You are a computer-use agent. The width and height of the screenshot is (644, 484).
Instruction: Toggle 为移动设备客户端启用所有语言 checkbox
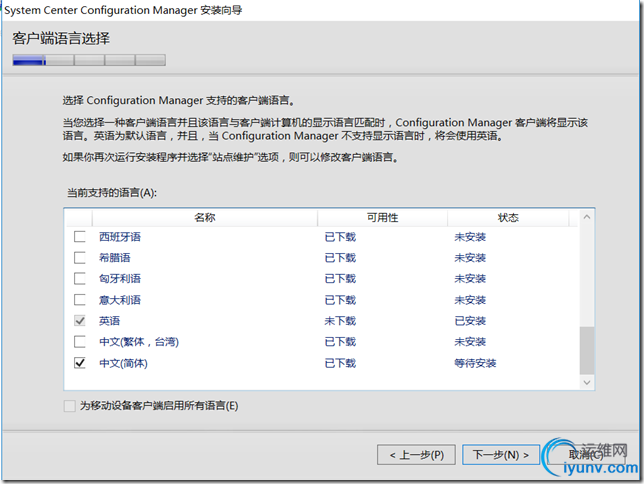point(69,406)
